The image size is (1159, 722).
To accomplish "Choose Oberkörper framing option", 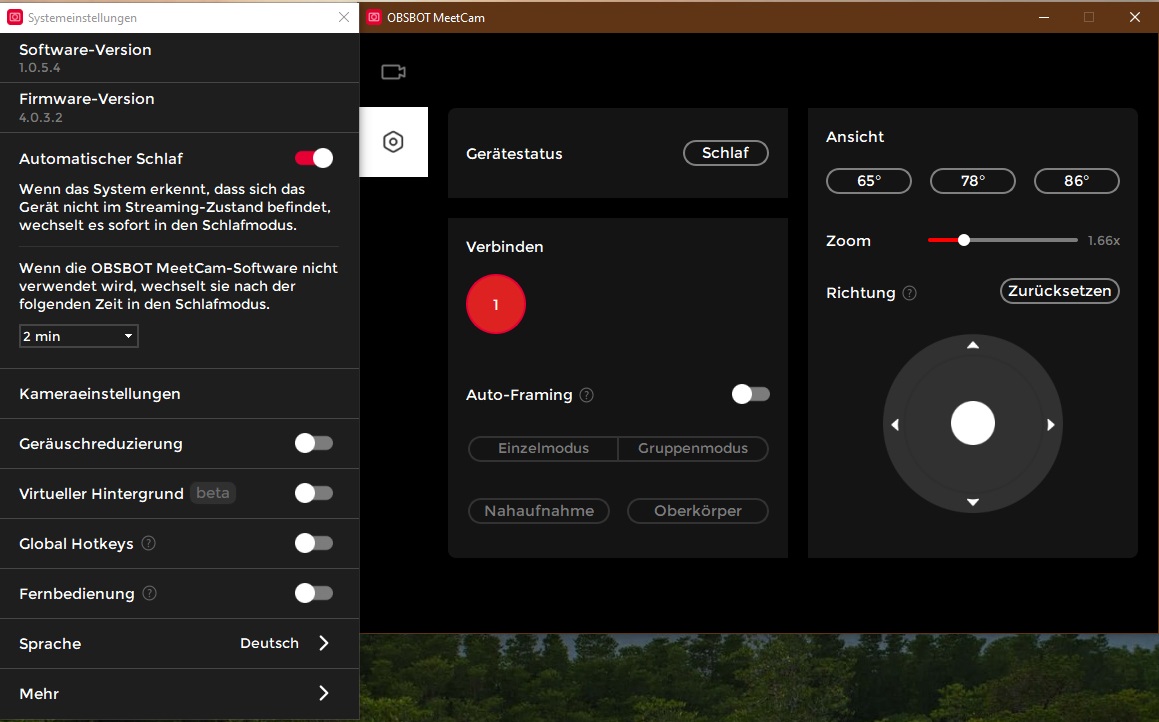I will 698,511.
